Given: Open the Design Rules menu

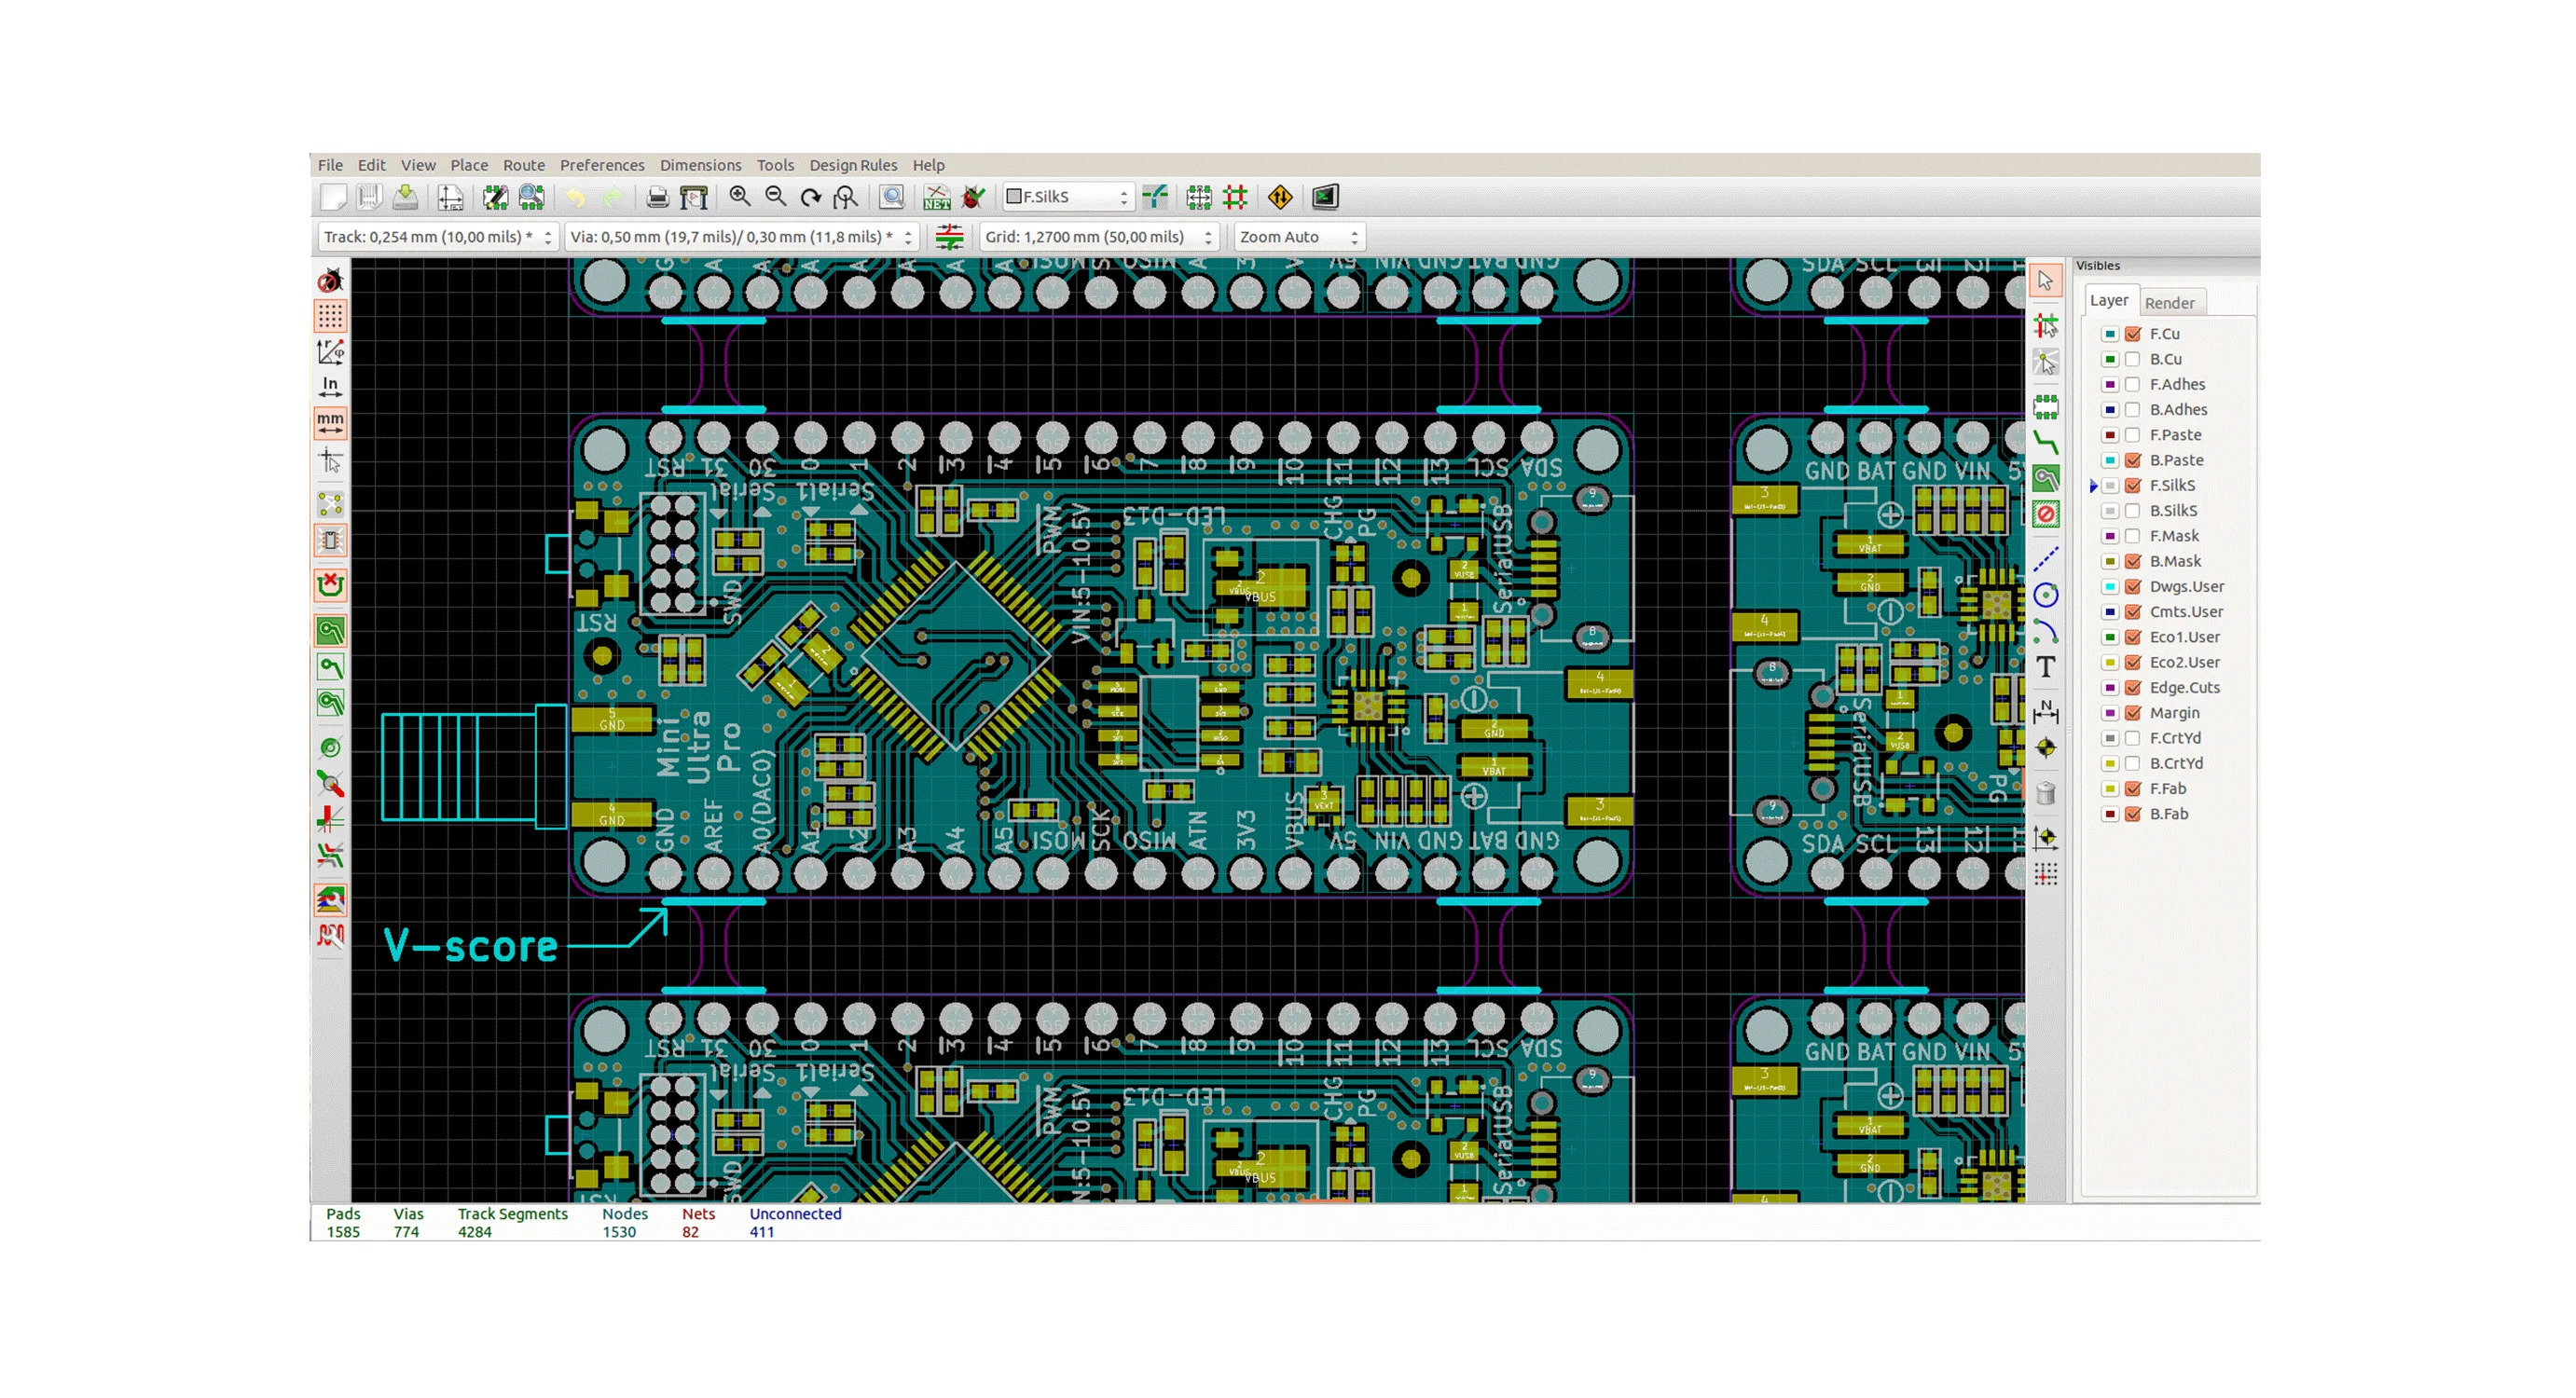Looking at the screenshot, I should (852, 165).
